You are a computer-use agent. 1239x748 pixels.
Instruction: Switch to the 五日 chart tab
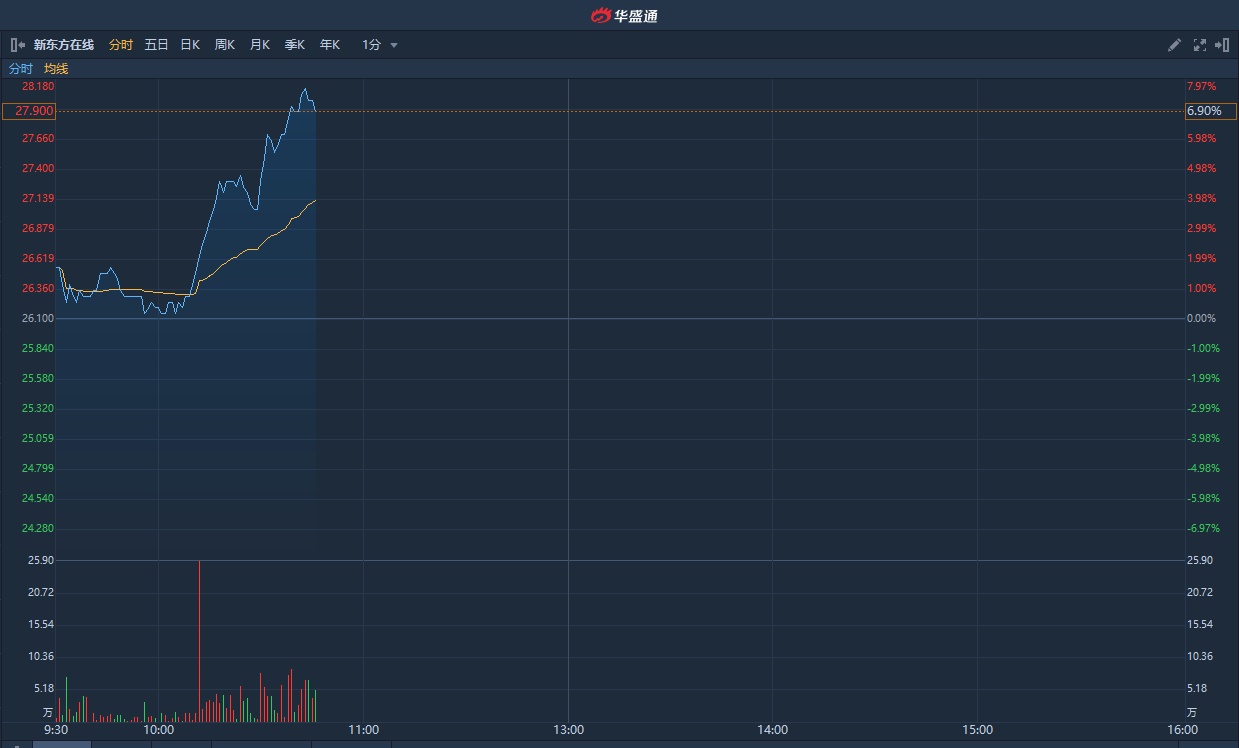click(x=156, y=45)
